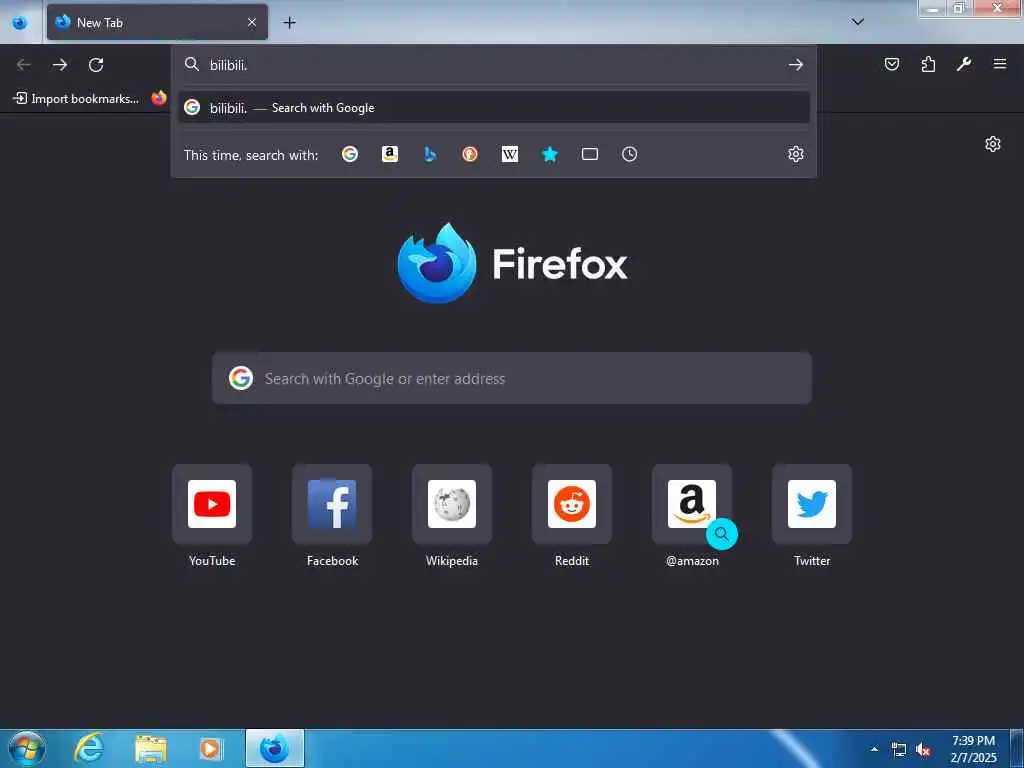
Task: Select the New Tab tab
Action: tap(157, 22)
